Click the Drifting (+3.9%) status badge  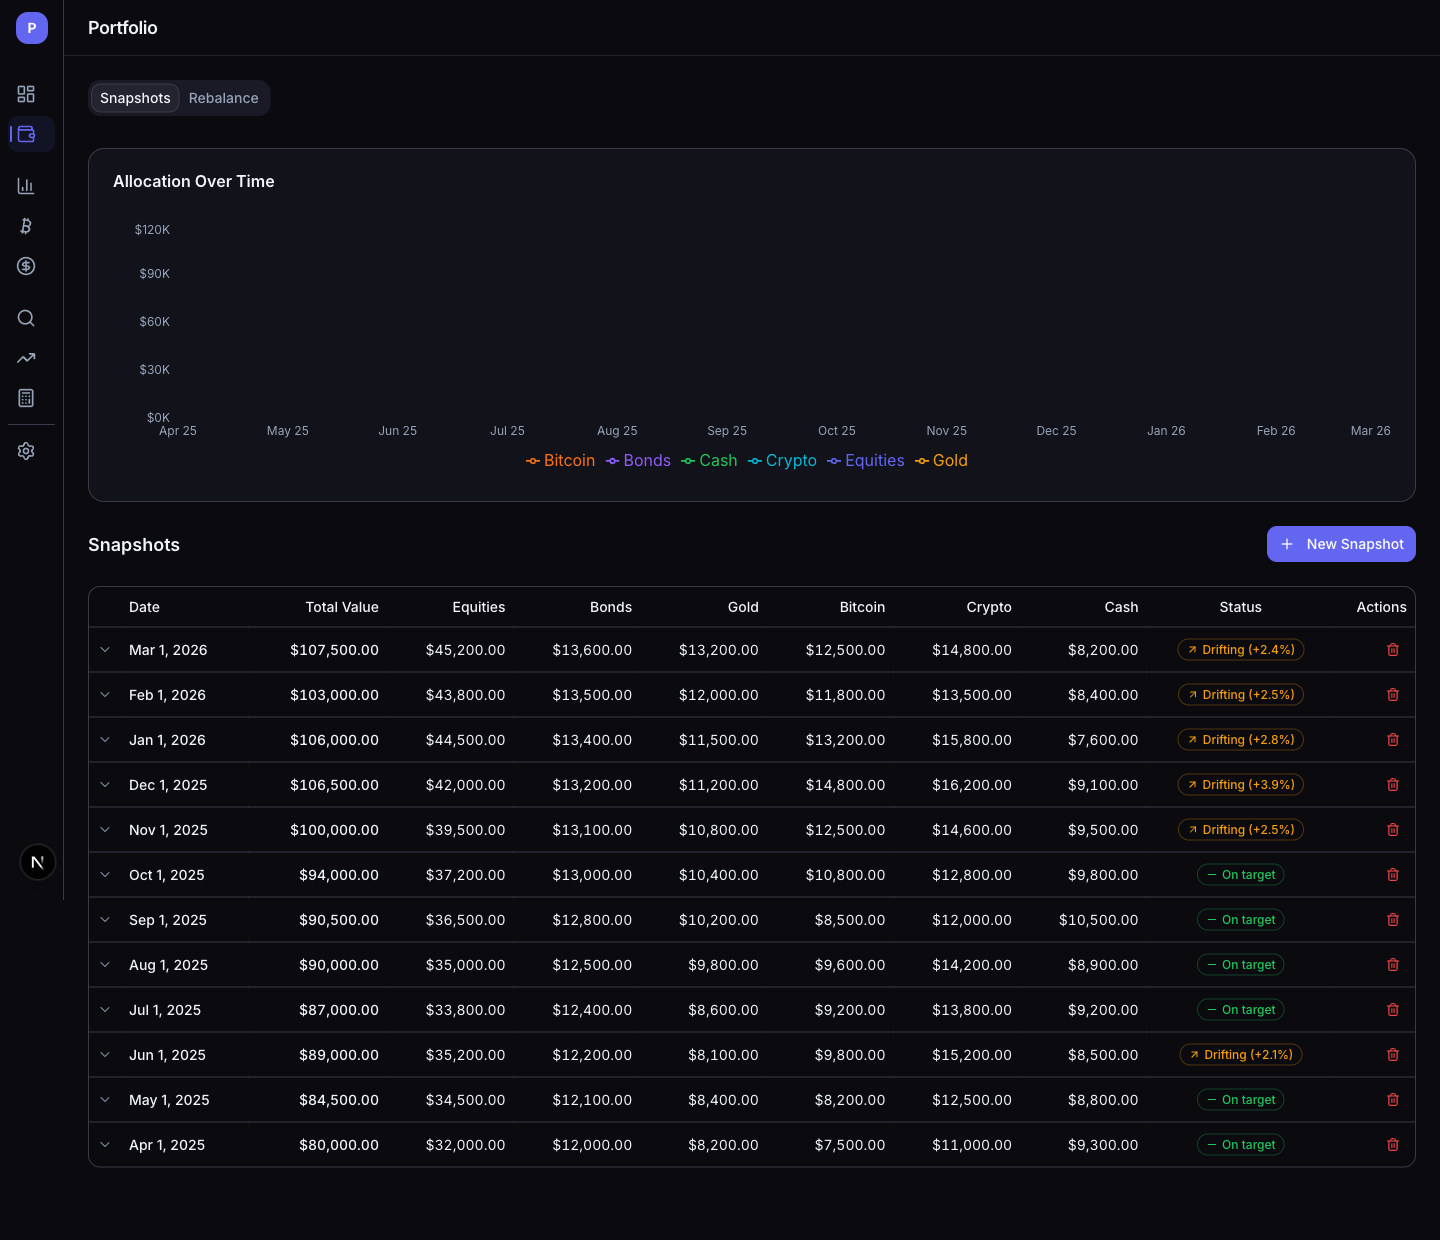click(1241, 785)
